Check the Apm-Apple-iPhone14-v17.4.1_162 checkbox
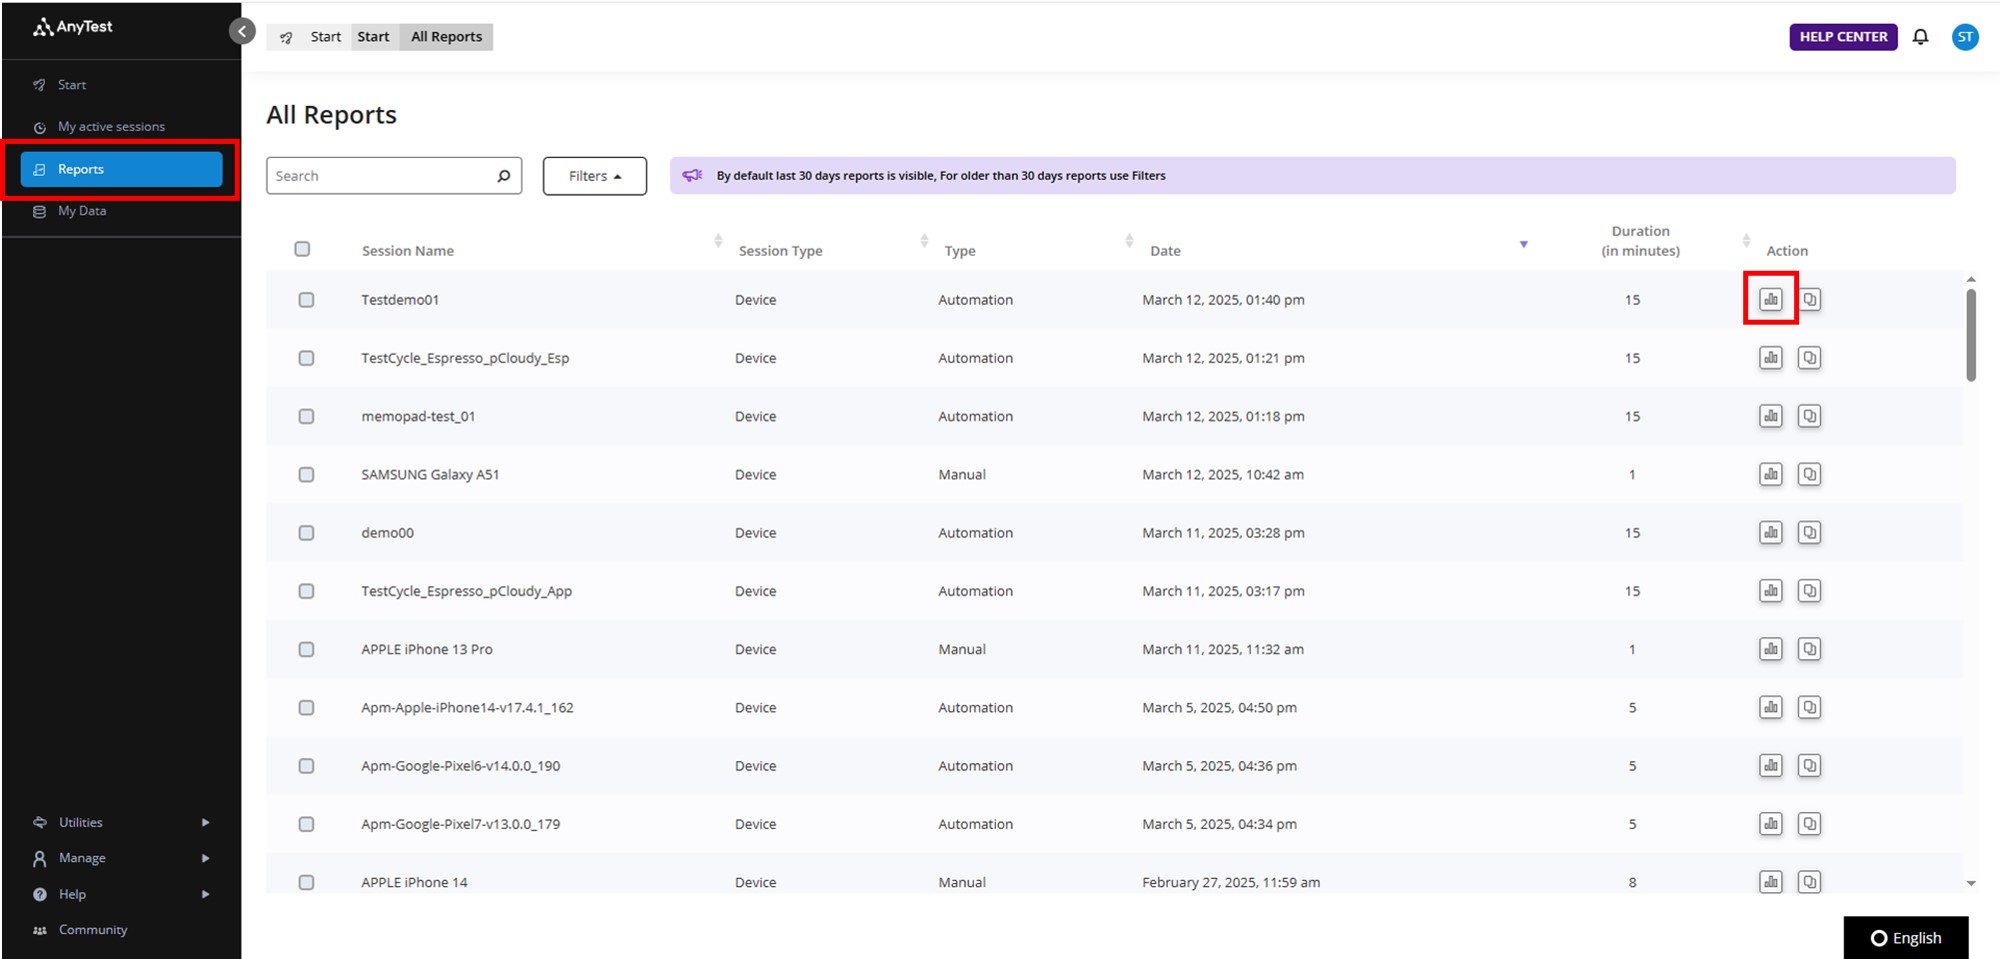This screenshot has width=2000, height=959. coord(306,708)
